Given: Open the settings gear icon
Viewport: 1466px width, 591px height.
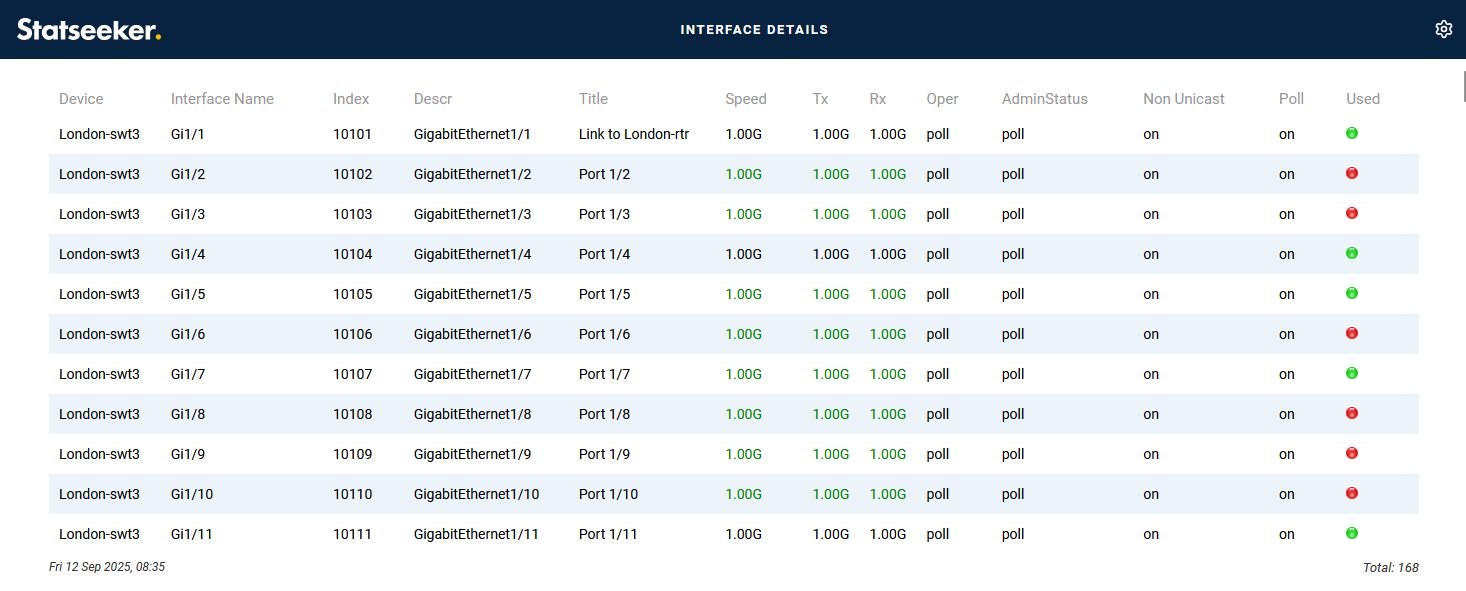Looking at the screenshot, I should (x=1443, y=29).
